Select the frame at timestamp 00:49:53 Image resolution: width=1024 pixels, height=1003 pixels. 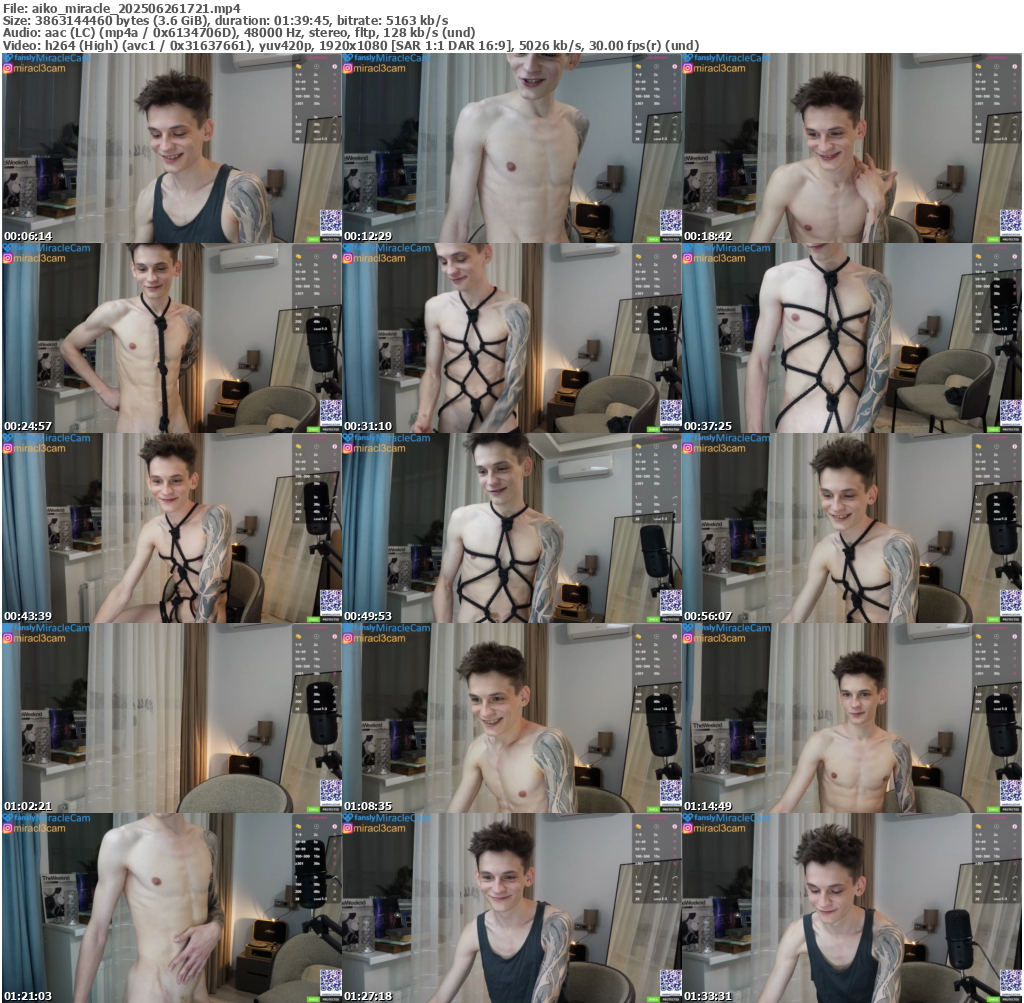[x=512, y=527]
